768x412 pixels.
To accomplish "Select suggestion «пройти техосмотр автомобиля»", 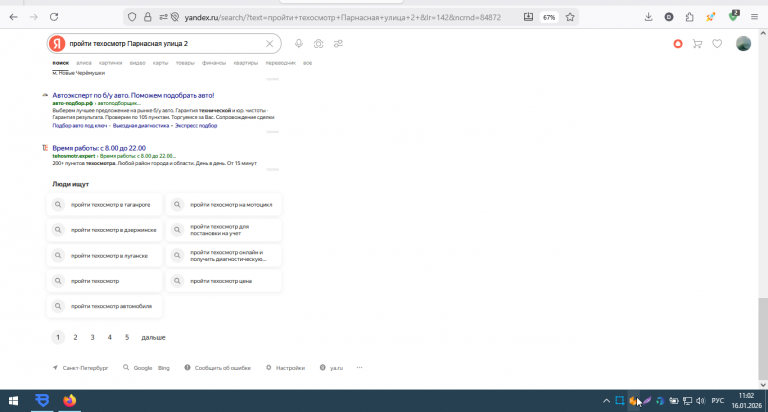I will 104,306.
